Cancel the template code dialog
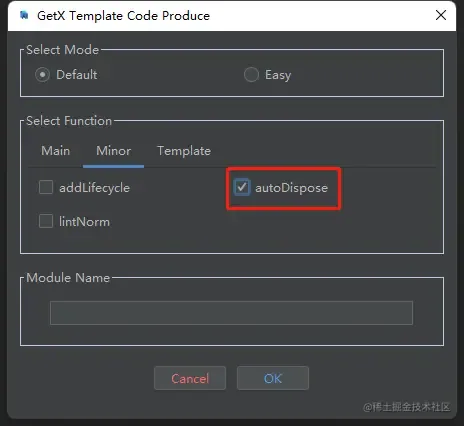The height and width of the screenshot is (426, 464). click(190, 378)
